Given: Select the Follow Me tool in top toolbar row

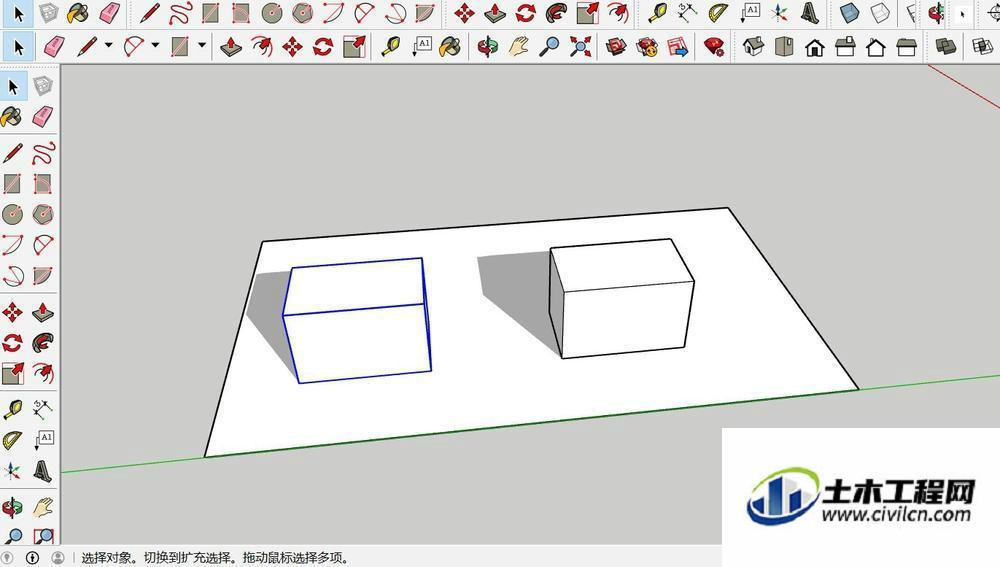Looking at the screenshot, I should (x=556, y=13).
